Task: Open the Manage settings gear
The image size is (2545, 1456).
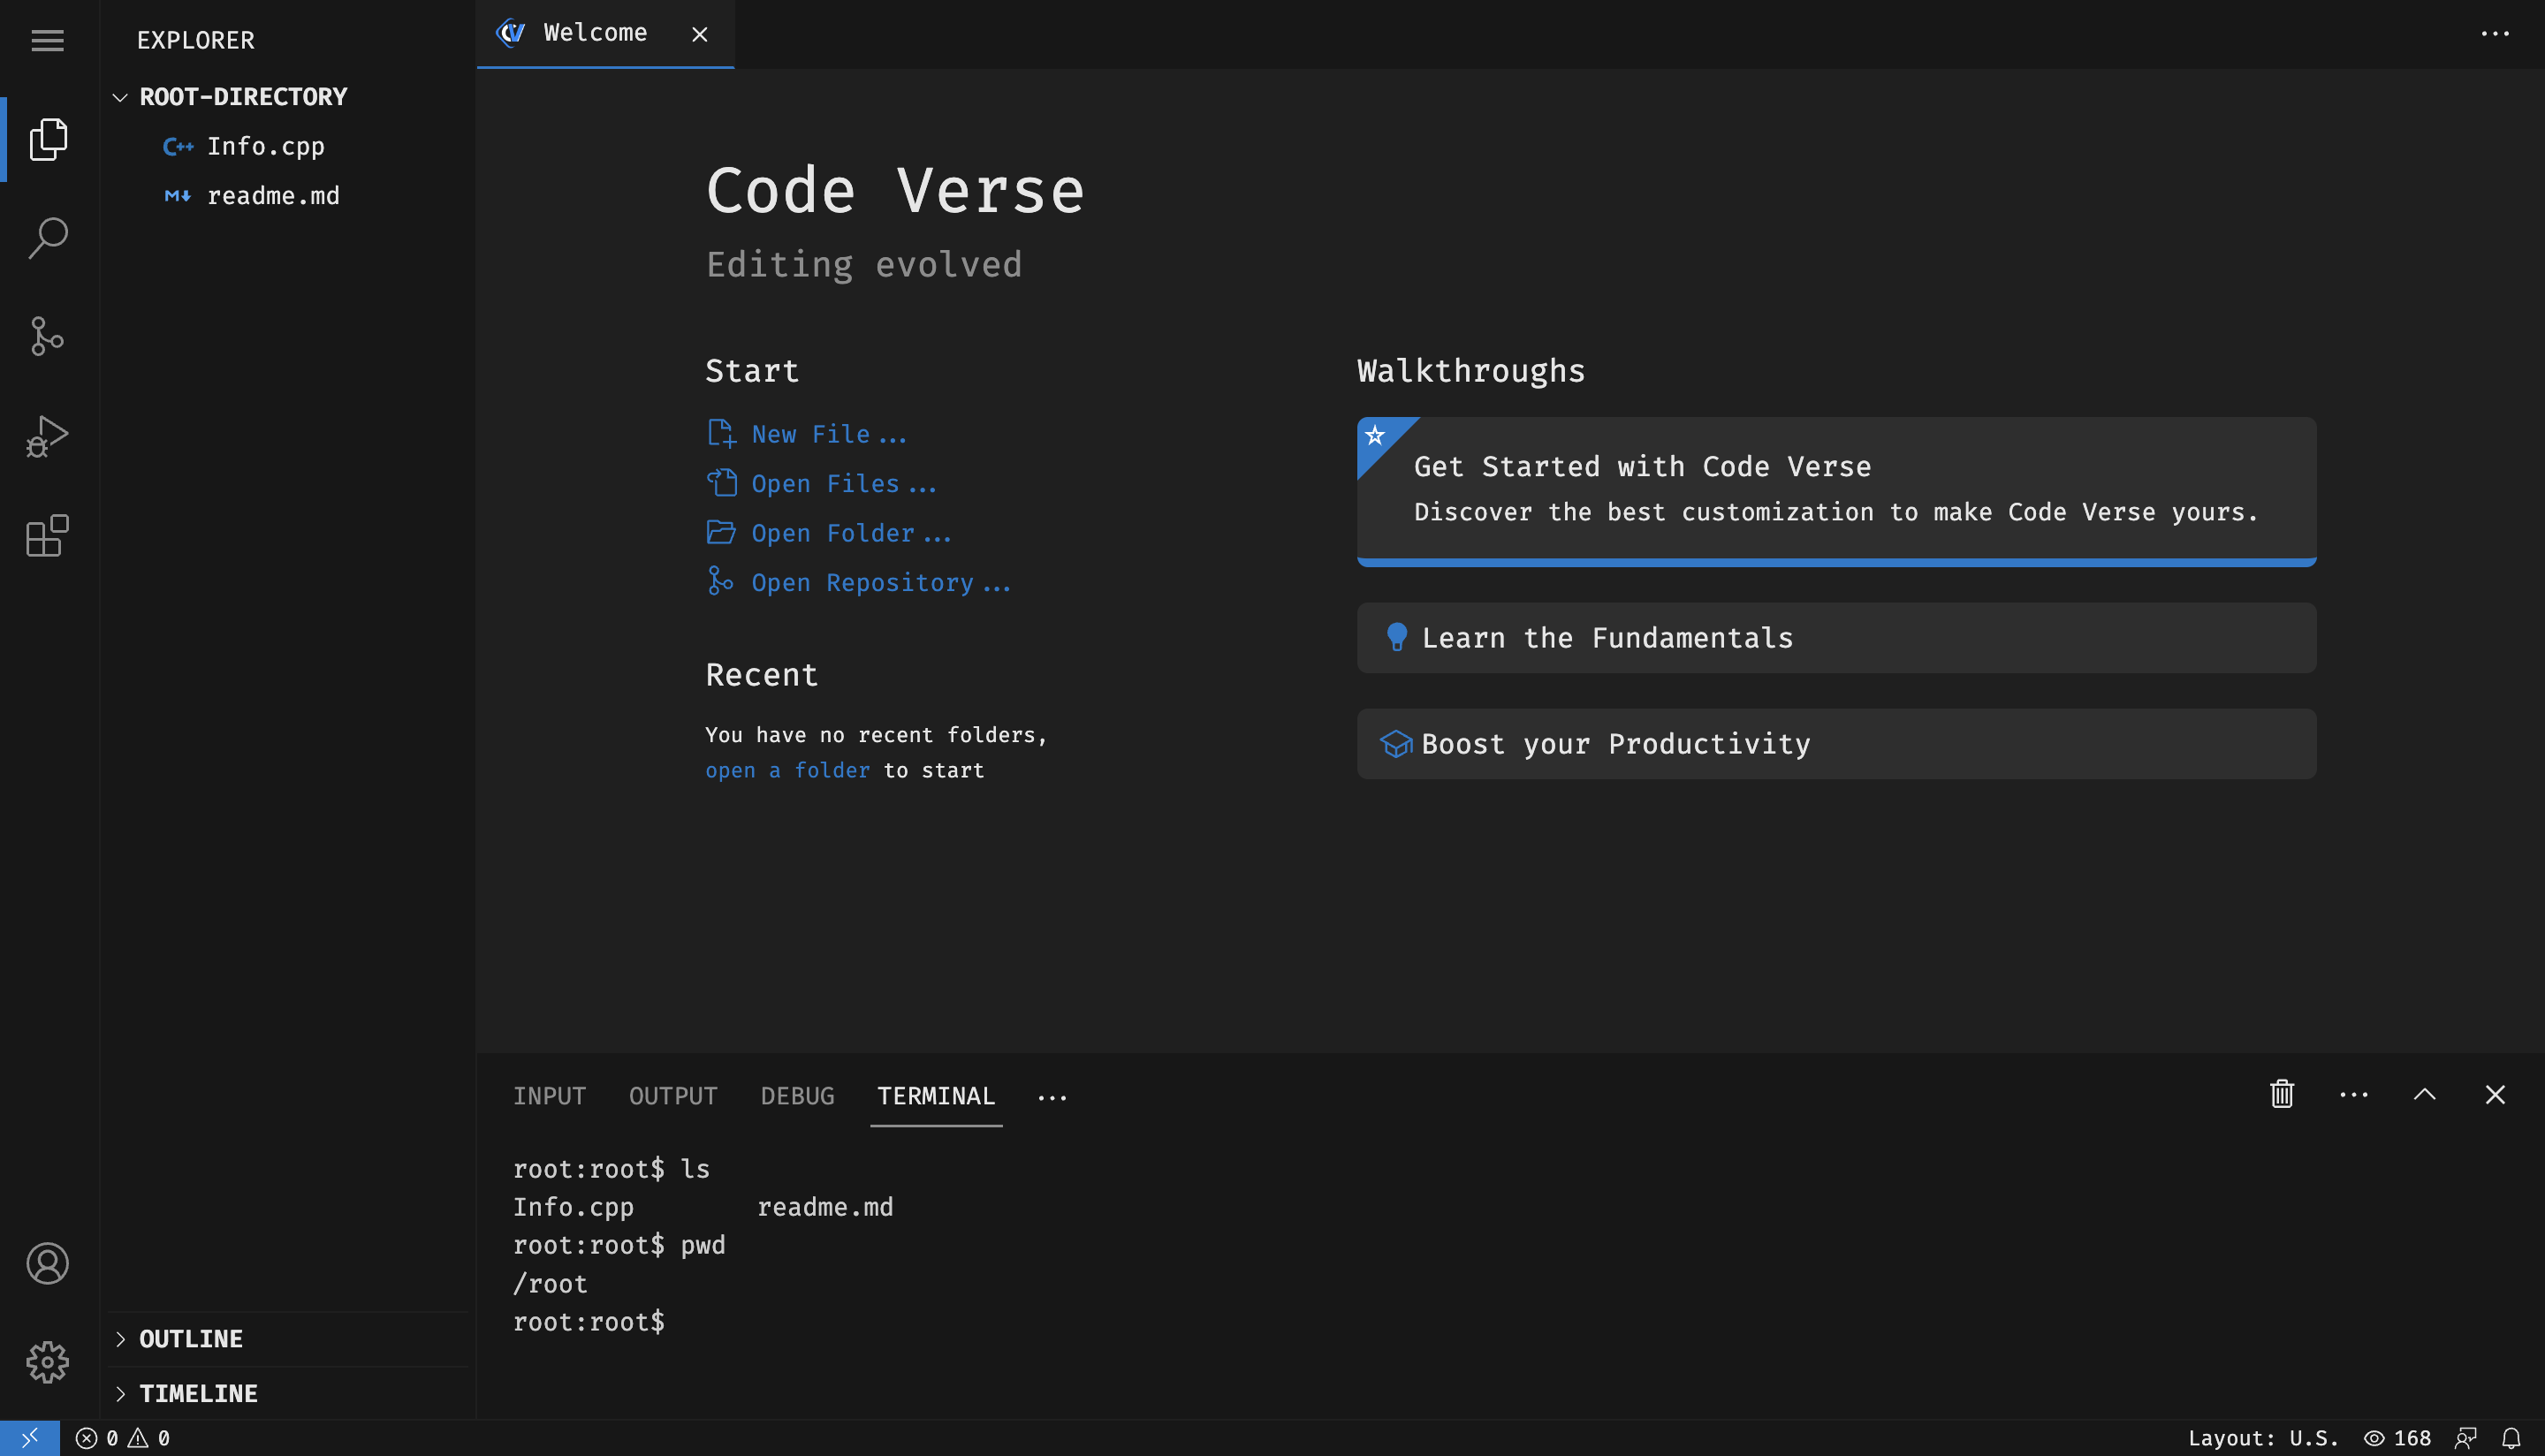Action: [47, 1362]
